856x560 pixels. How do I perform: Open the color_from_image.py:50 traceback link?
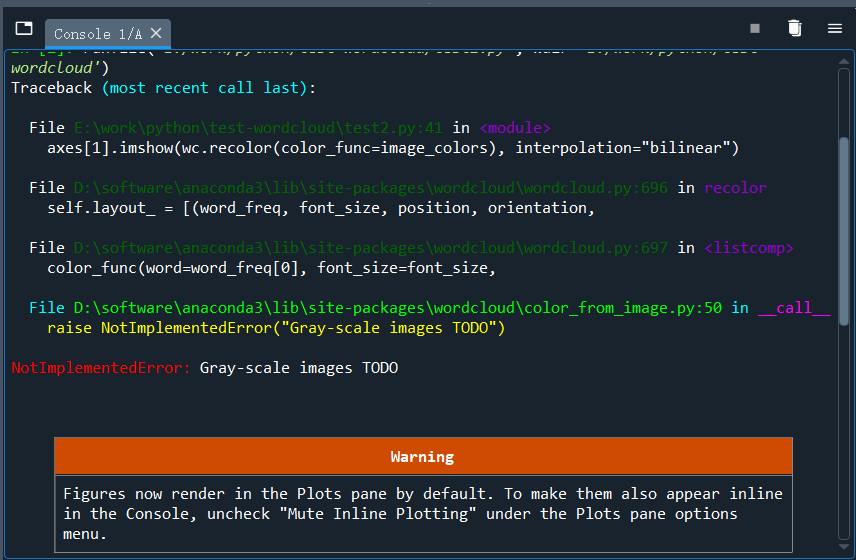point(396,308)
